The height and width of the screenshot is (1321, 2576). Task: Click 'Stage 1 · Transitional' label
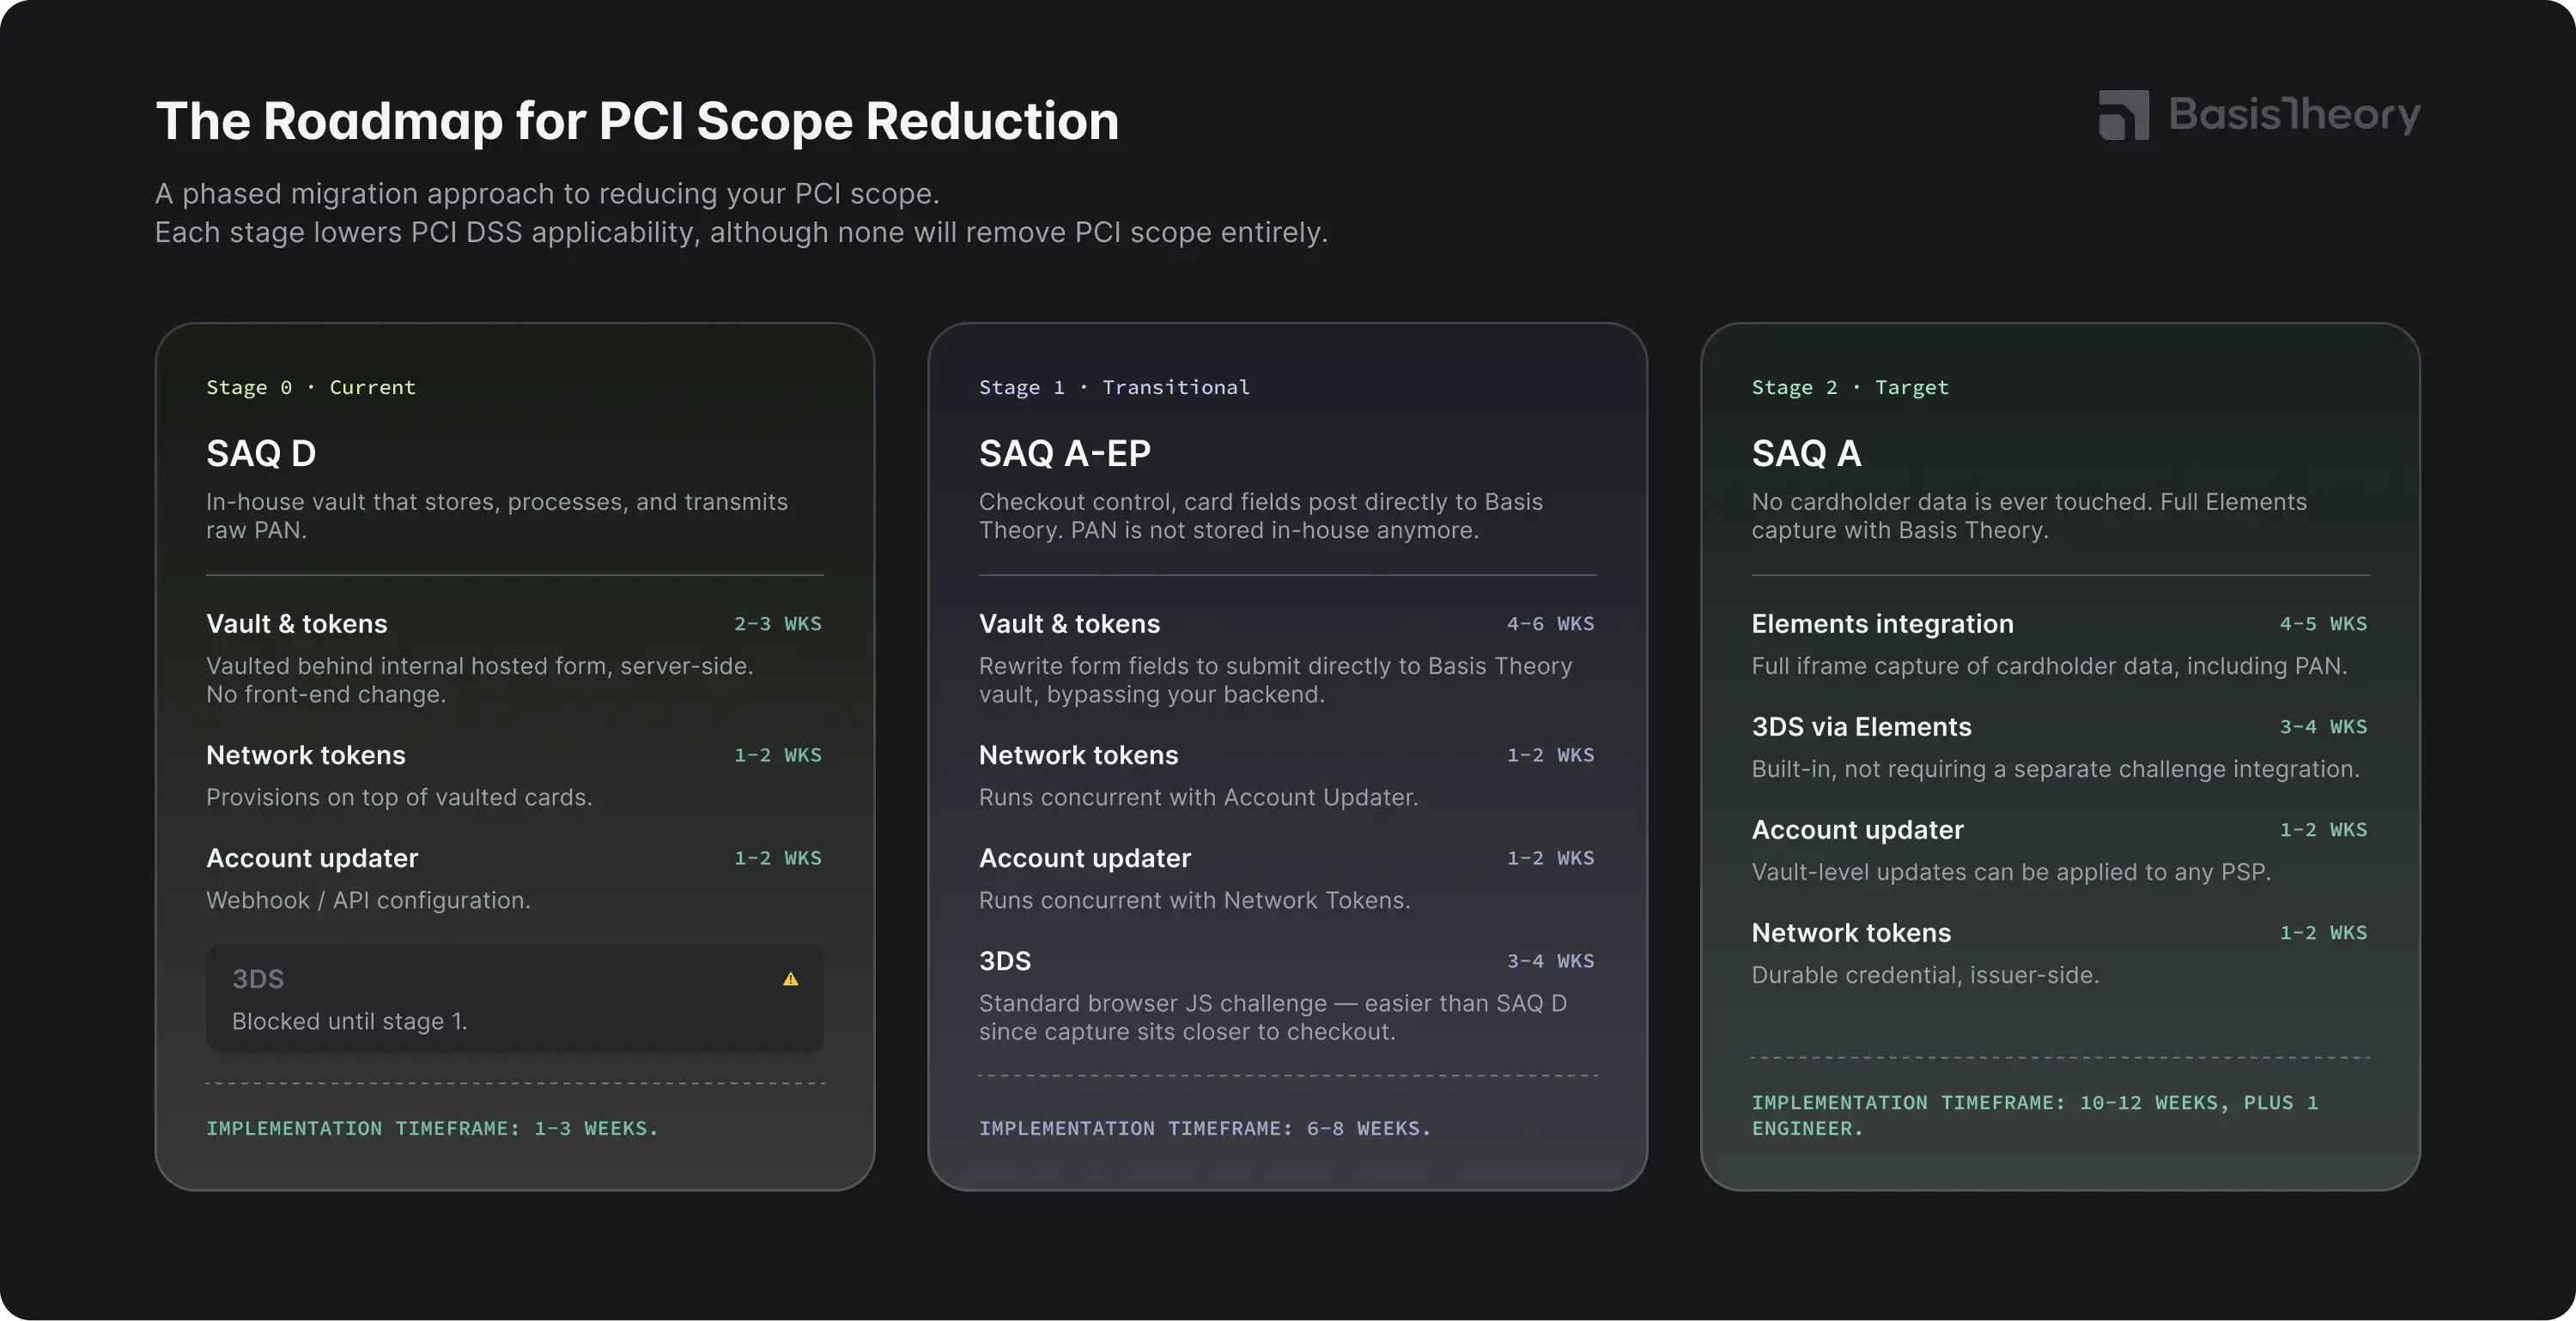pyautogui.click(x=1114, y=387)
